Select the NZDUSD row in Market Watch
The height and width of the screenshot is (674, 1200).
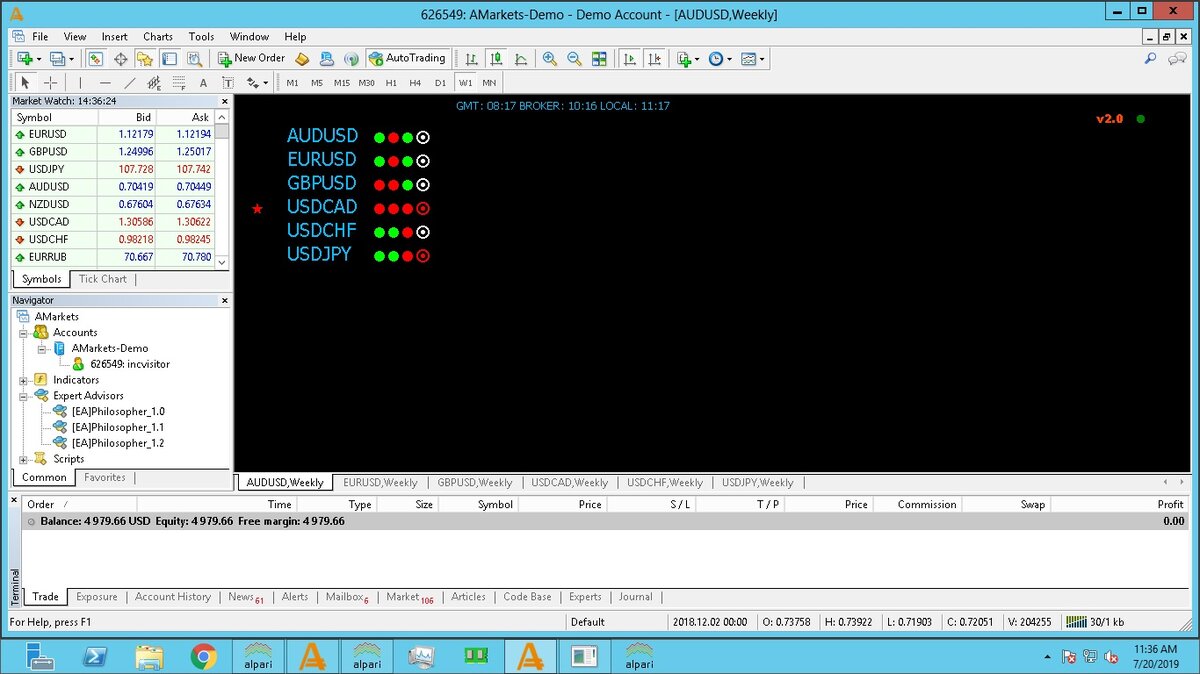113,204
